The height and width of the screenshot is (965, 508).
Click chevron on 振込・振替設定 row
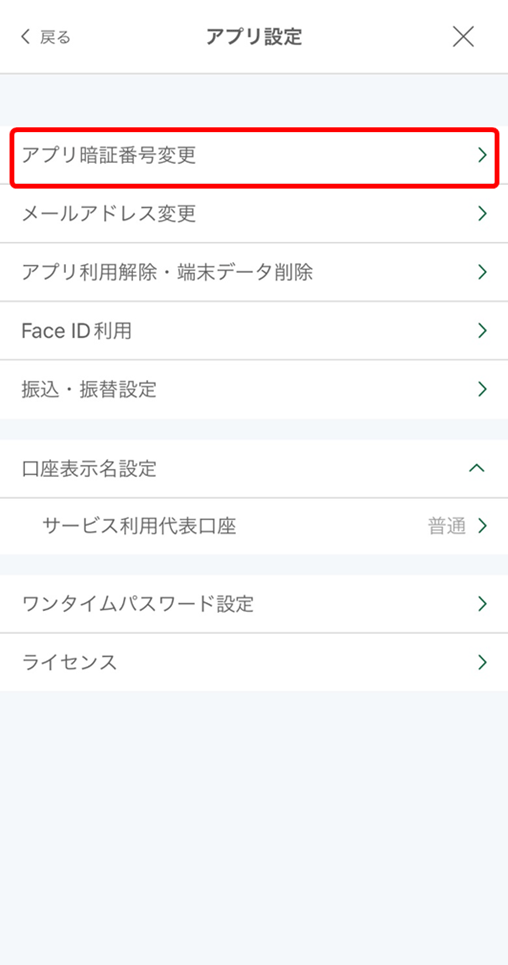coord(482,389)
